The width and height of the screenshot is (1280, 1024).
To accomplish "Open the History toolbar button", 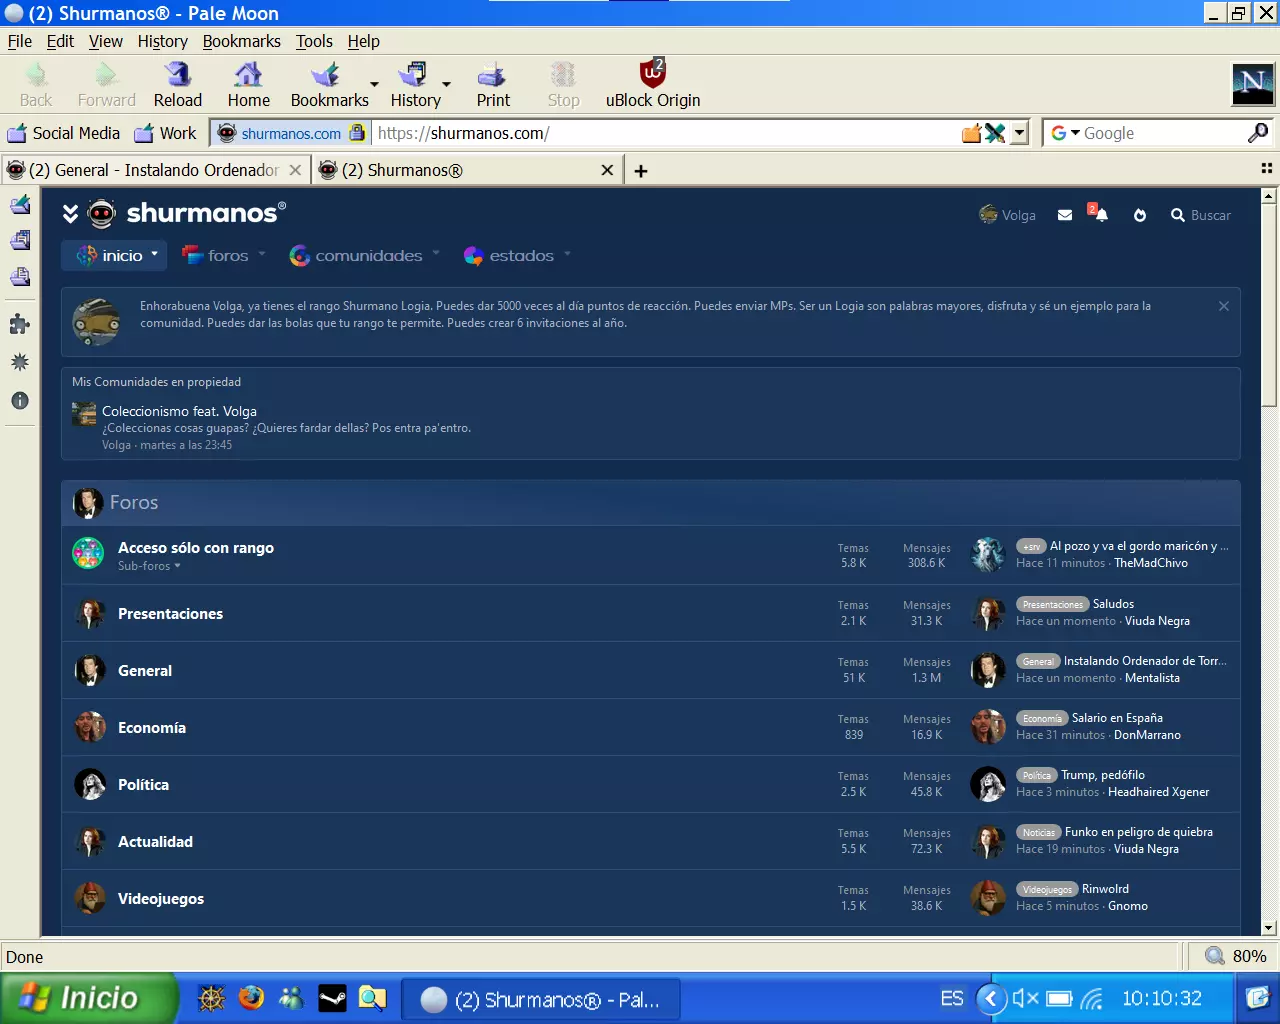I will point(415,84).
